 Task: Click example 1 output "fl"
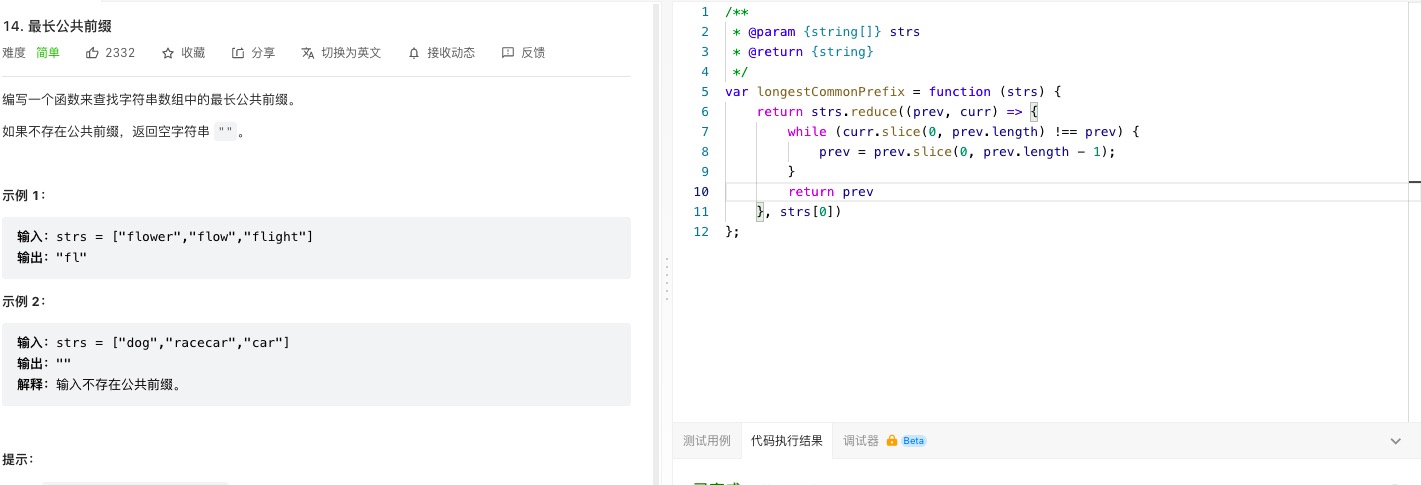(52, 257)
